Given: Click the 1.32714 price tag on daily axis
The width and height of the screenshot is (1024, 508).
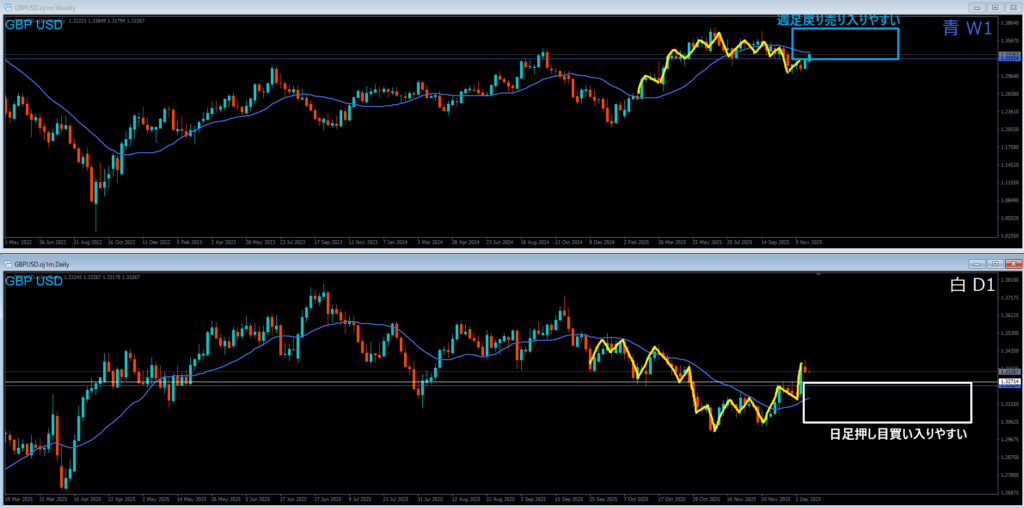Looking at the screenshot, I should (x=1009, y=383).
